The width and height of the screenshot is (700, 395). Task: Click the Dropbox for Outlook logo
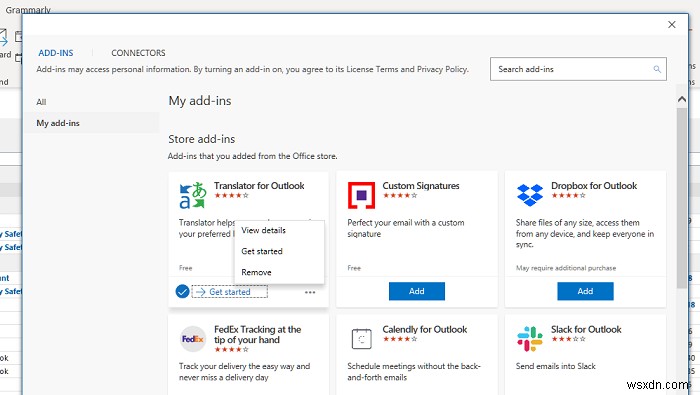(530, 195)
